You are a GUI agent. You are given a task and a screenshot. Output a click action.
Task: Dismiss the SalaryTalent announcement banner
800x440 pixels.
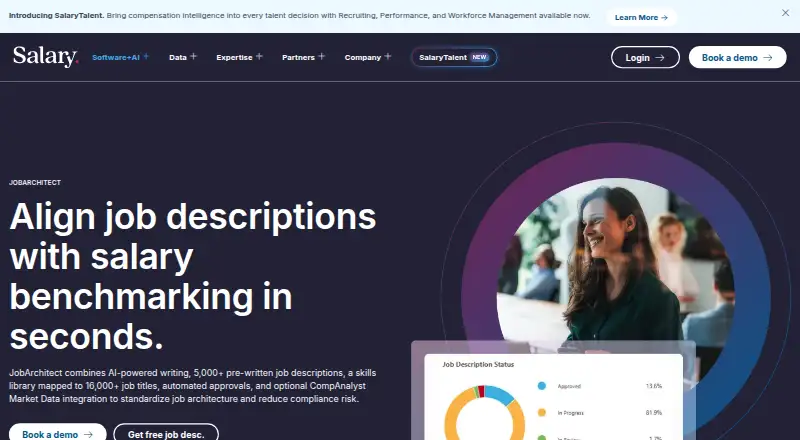[785, 13]
